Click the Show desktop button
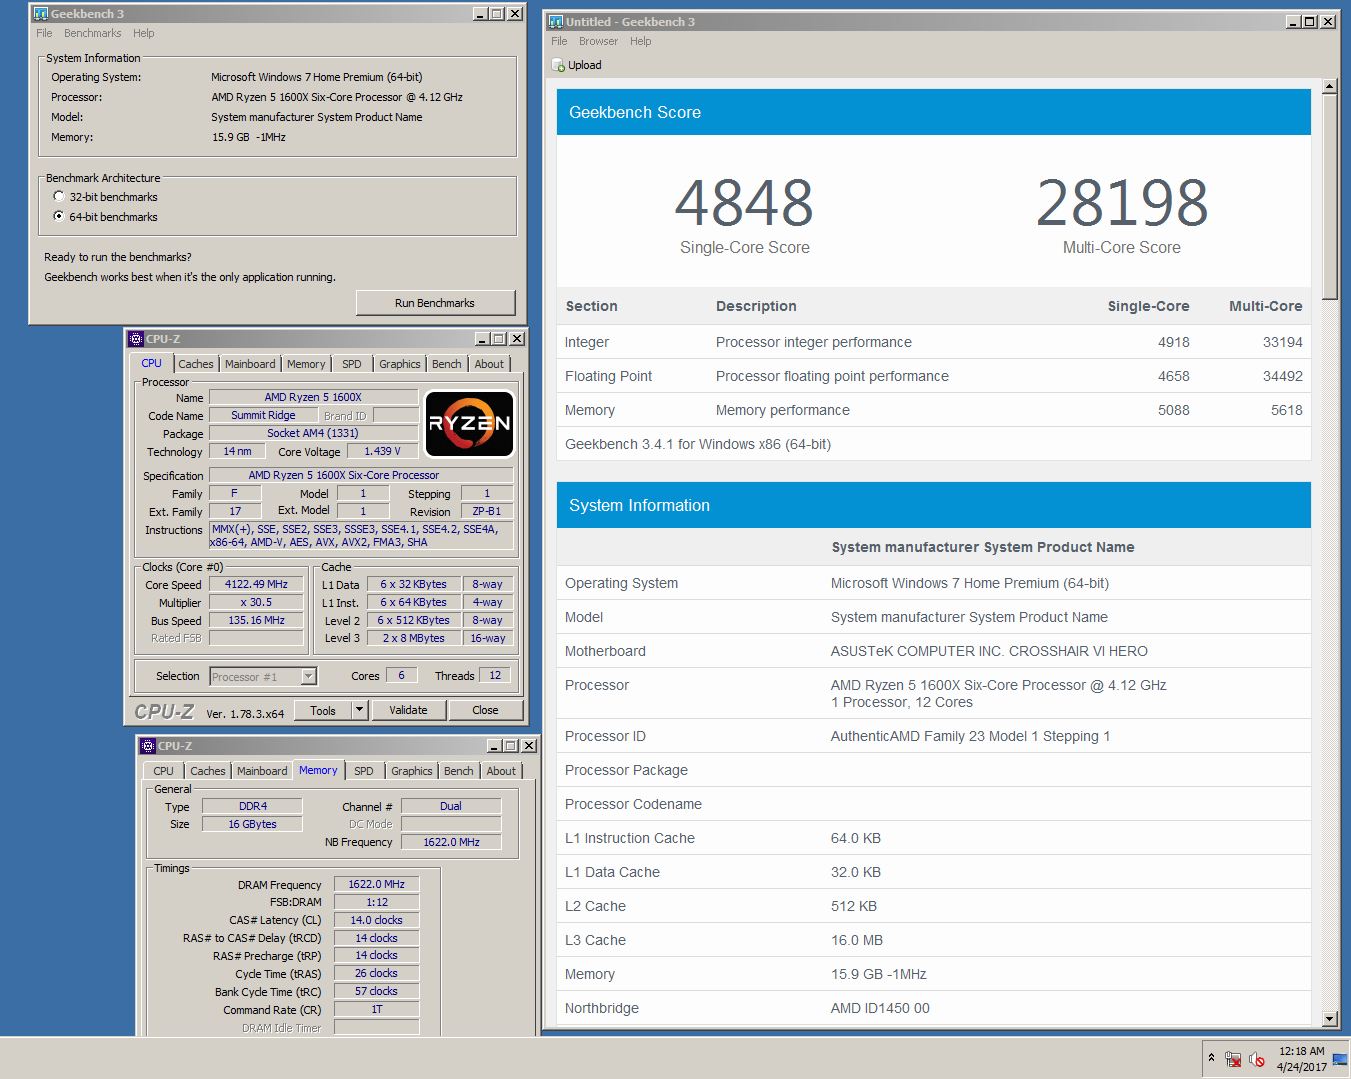1351x1079 pixels. (1340, 1059)
